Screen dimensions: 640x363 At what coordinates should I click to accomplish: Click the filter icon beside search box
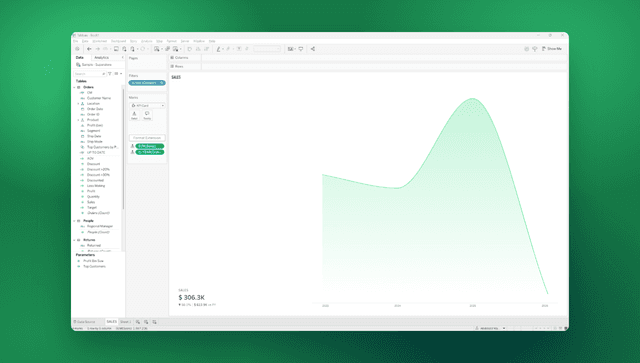(110, 73)
